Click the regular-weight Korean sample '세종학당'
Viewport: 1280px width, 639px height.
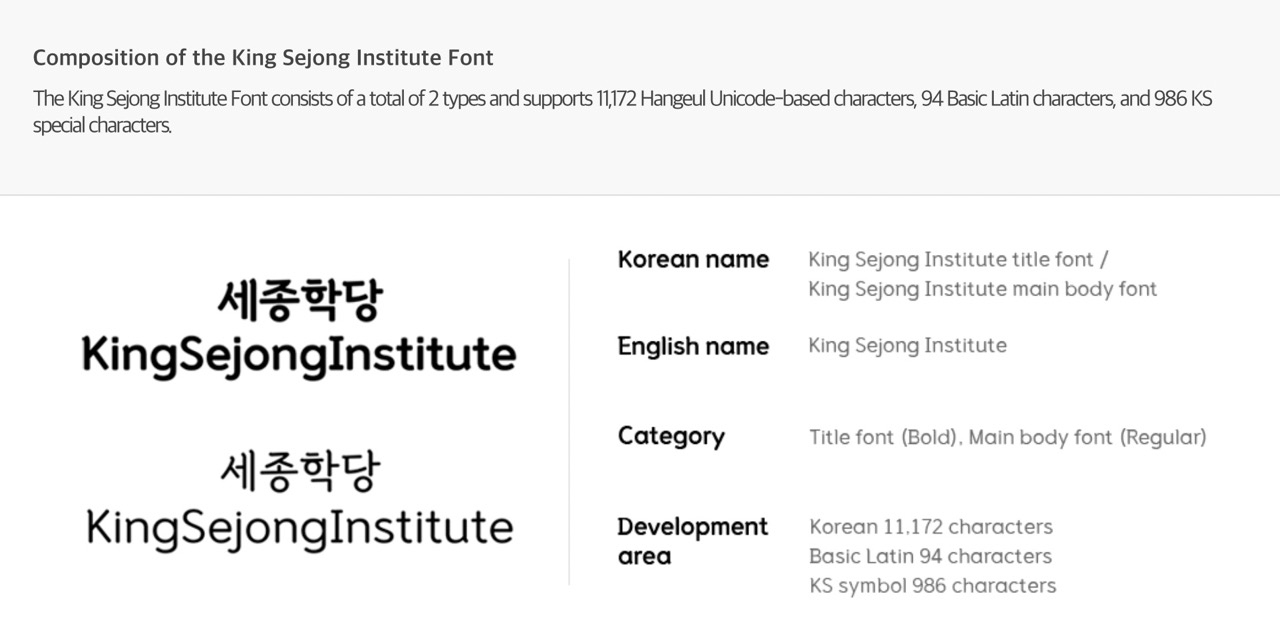(299, 472)
